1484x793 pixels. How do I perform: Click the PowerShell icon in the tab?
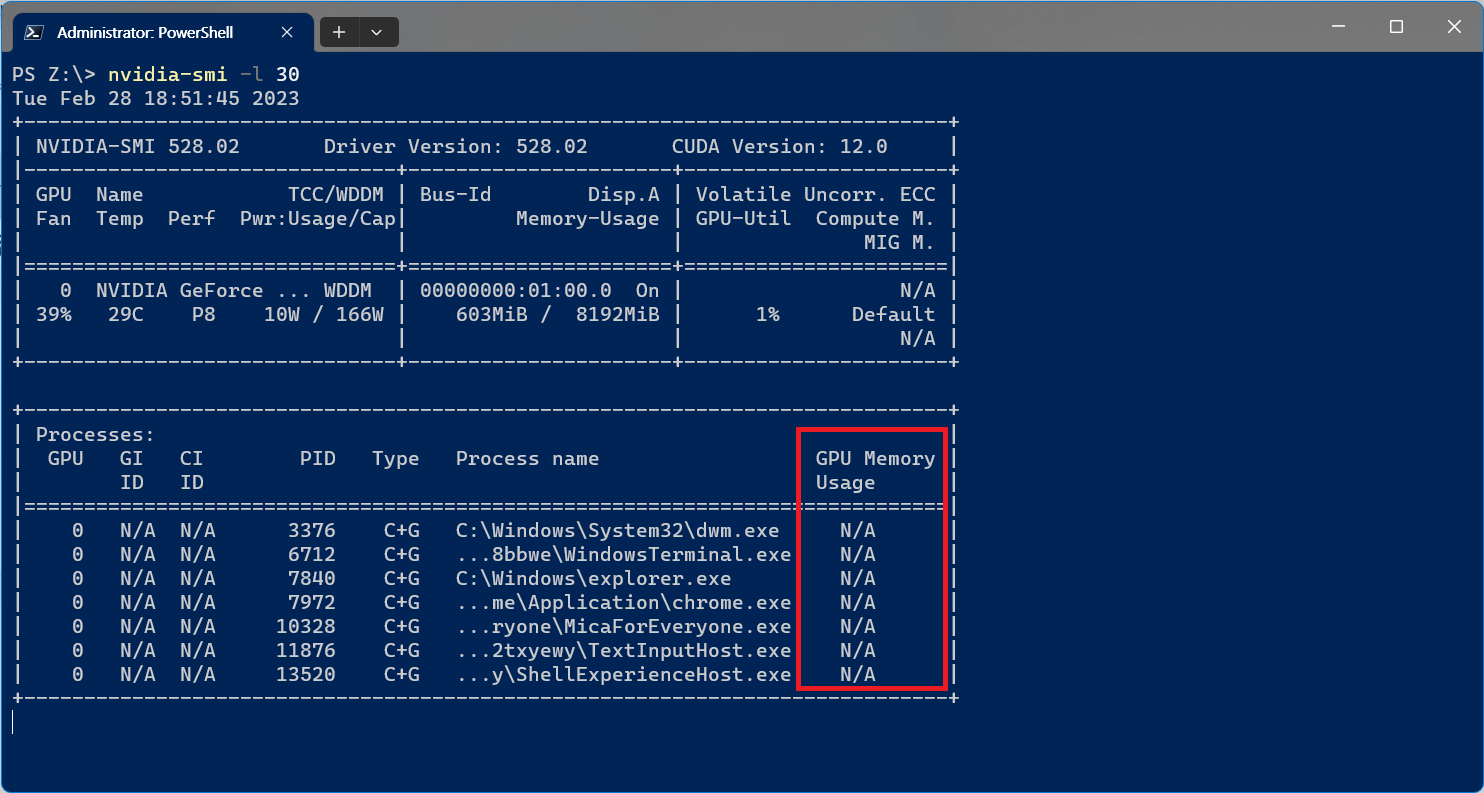pos(34,32)
